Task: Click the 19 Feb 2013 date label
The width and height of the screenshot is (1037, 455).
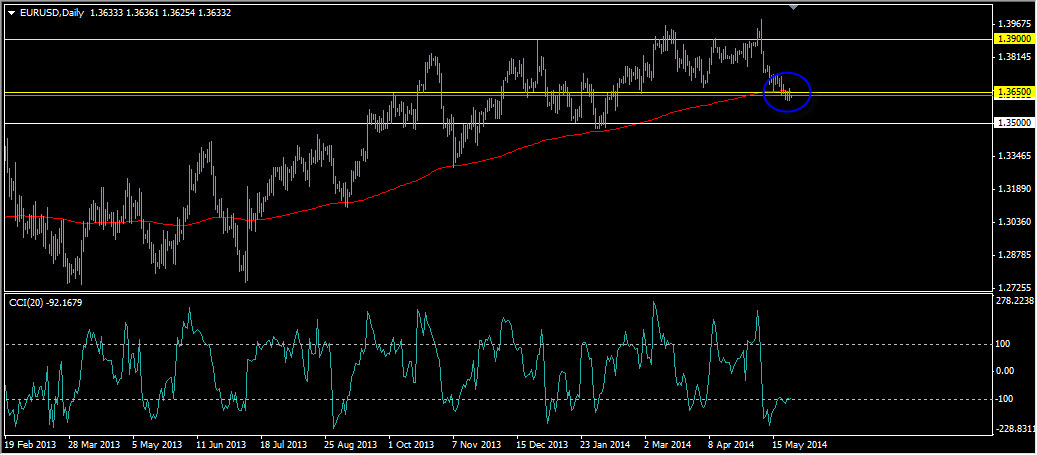Action: click(28, 444)
